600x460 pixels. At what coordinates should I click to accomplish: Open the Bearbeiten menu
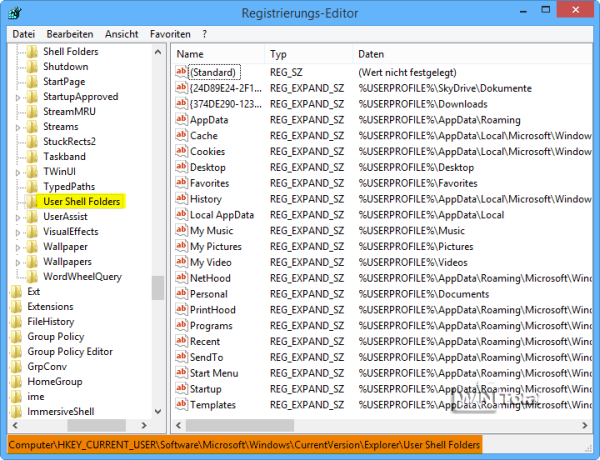point(70,34)
